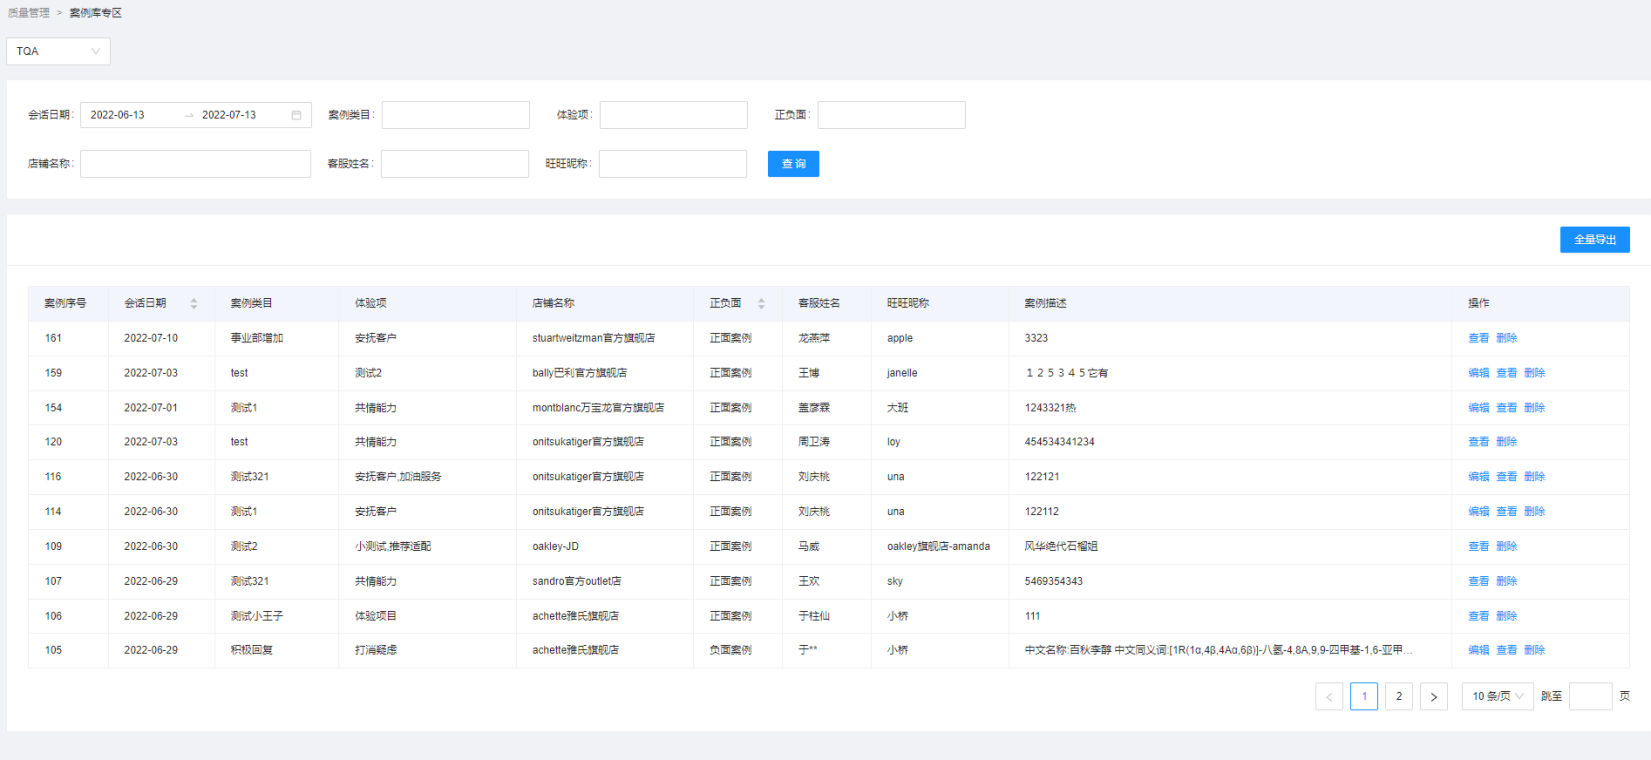Click the 跳至 page jump input

pyautogui.click(x=1590, y=697)
